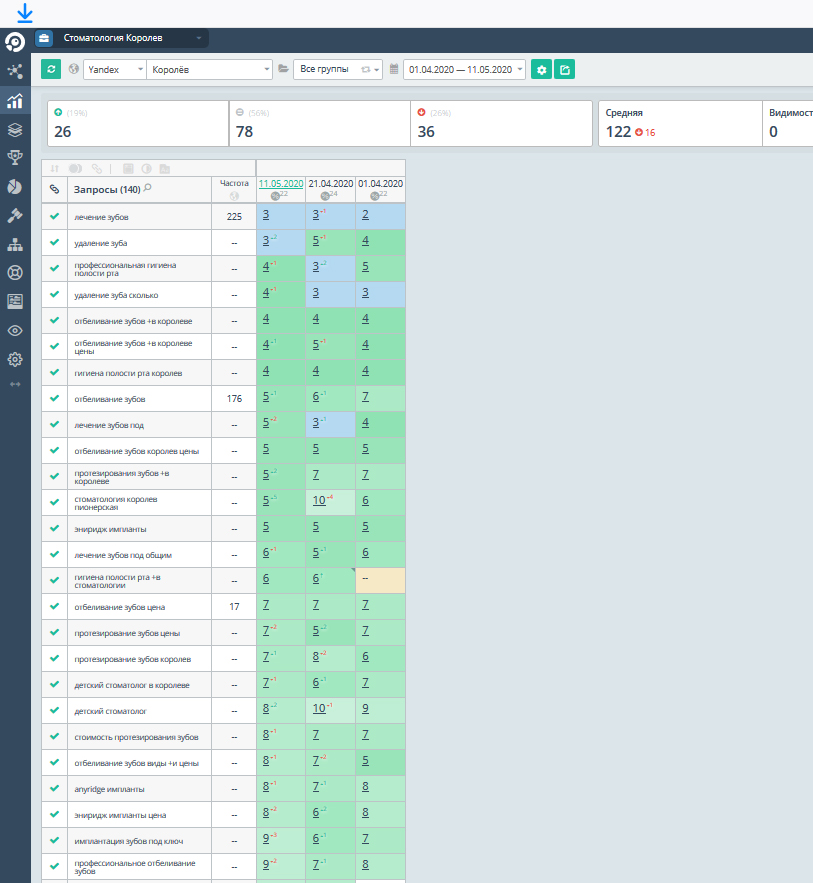Open position 10 for детский стоматолог
This screenshot has width=813, height=883.
319,708
